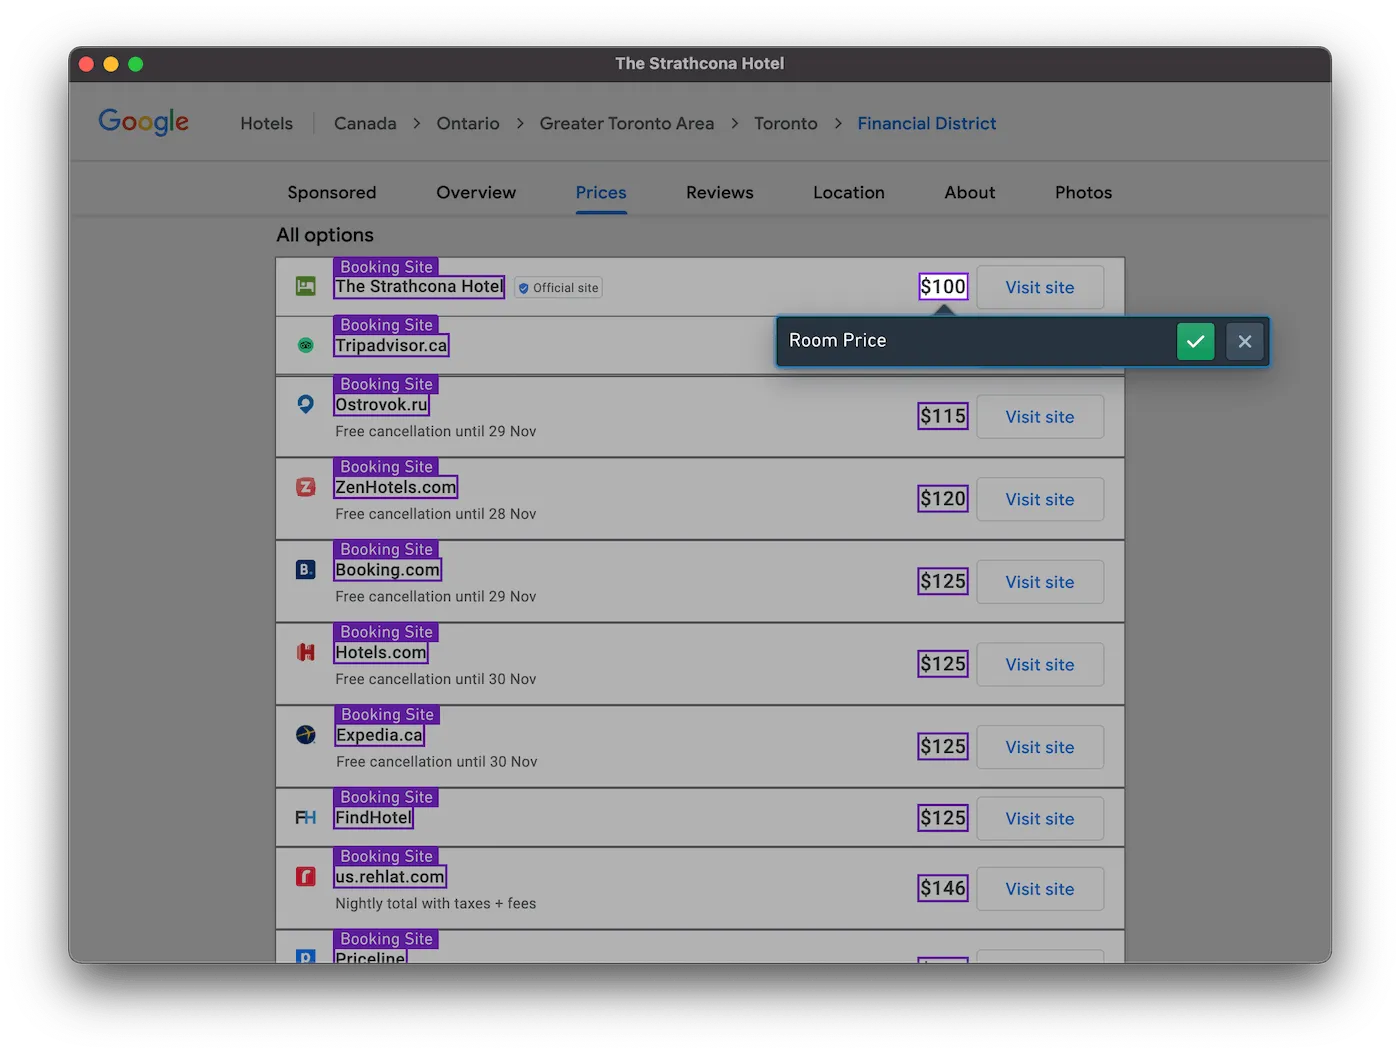
Task: Visit site for us.rehlat.com
Action: pyautogui.click(x=1040, y=889)
